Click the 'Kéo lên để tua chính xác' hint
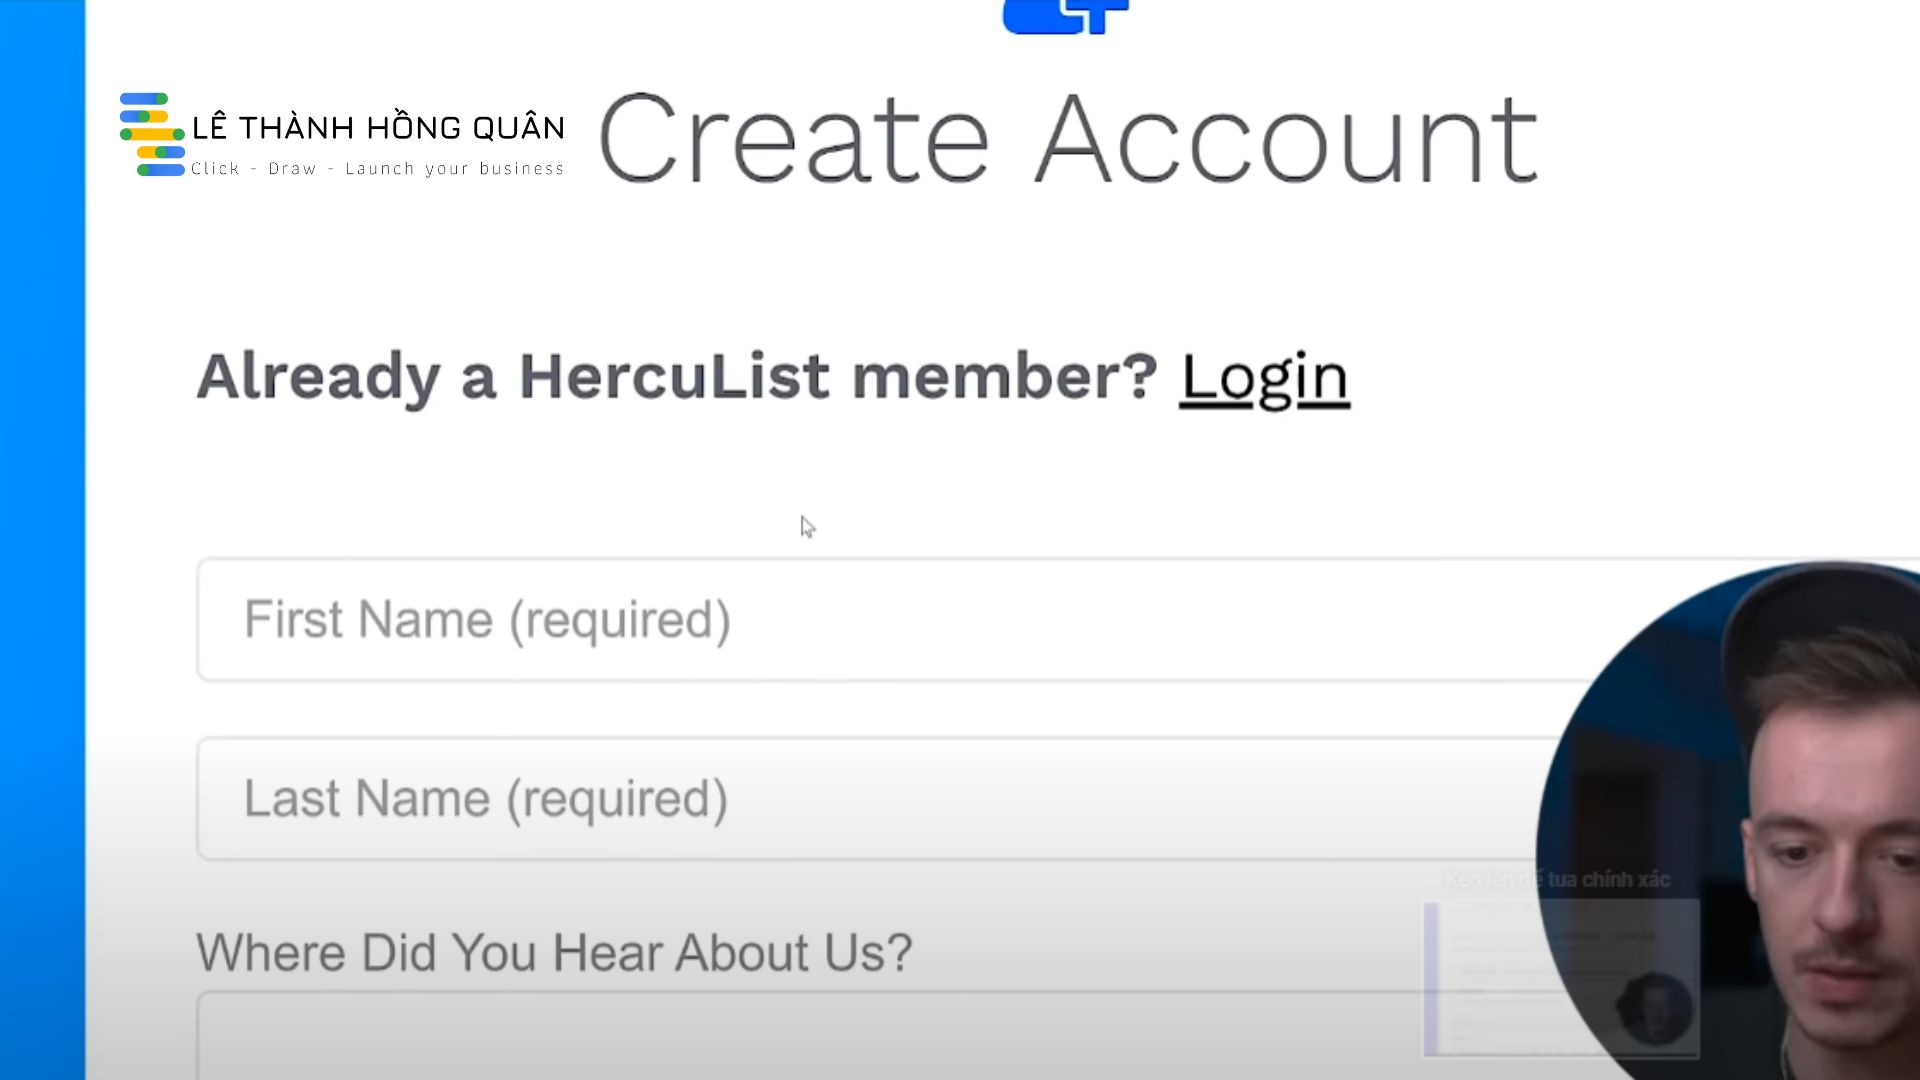1920x1080 pixels. pos(1558,880)
